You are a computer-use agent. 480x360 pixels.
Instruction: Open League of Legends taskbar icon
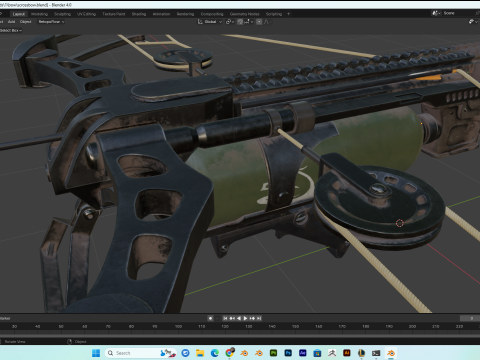(x=361, y=353)
